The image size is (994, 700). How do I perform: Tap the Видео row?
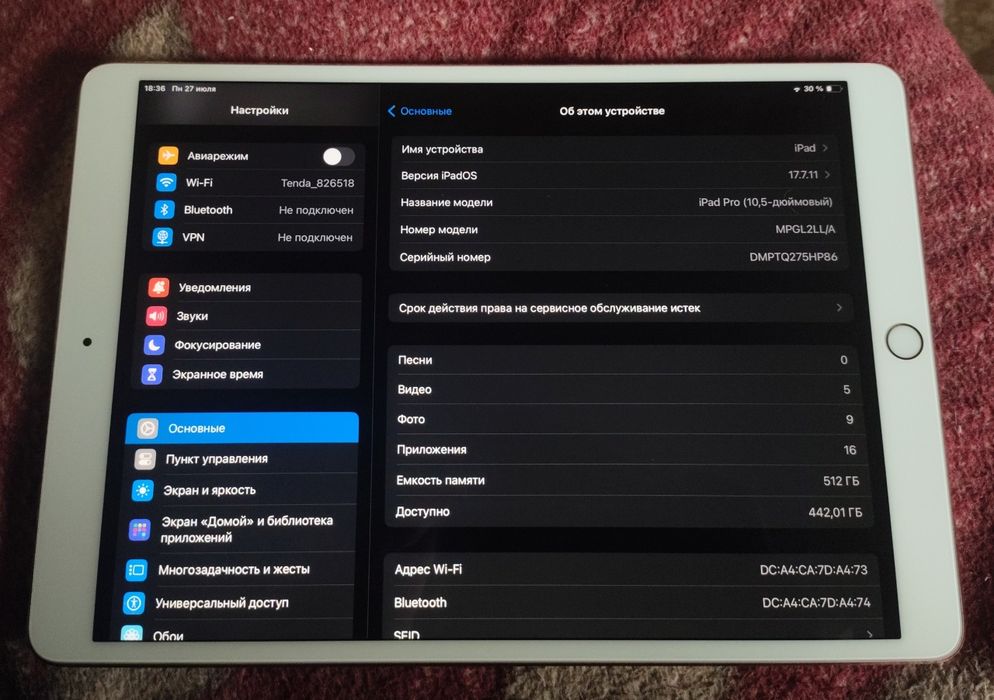pyautogui.click(x=624, y=389)
